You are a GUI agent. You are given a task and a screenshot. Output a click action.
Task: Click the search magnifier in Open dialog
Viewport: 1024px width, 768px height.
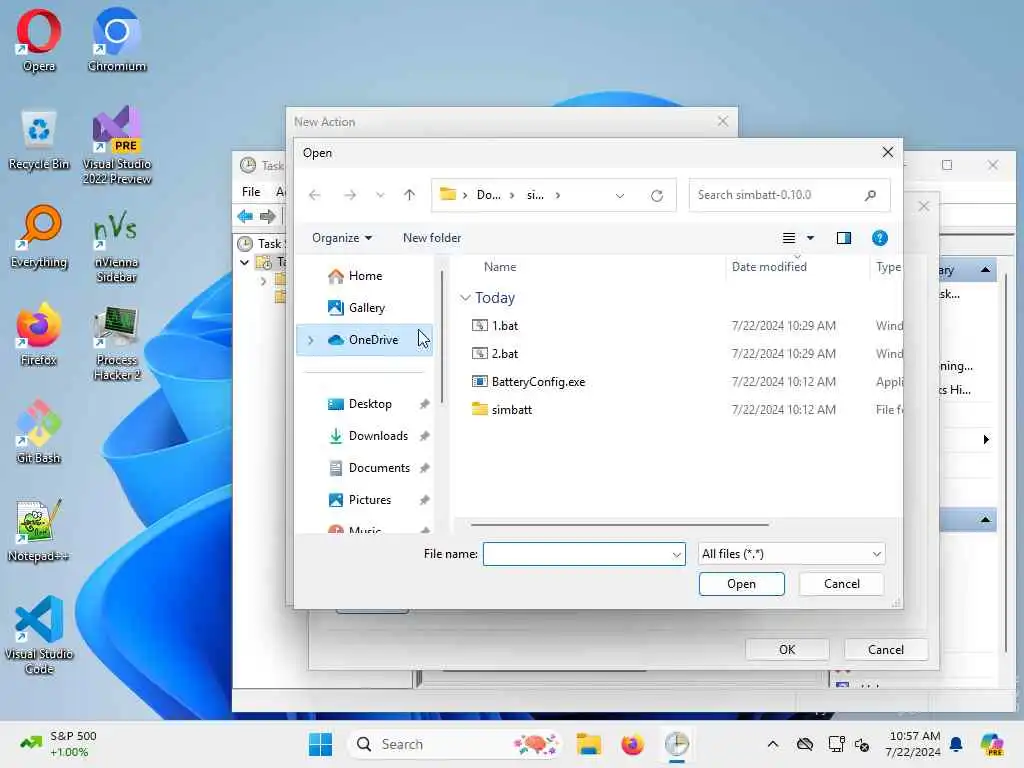tap(871, 195)
